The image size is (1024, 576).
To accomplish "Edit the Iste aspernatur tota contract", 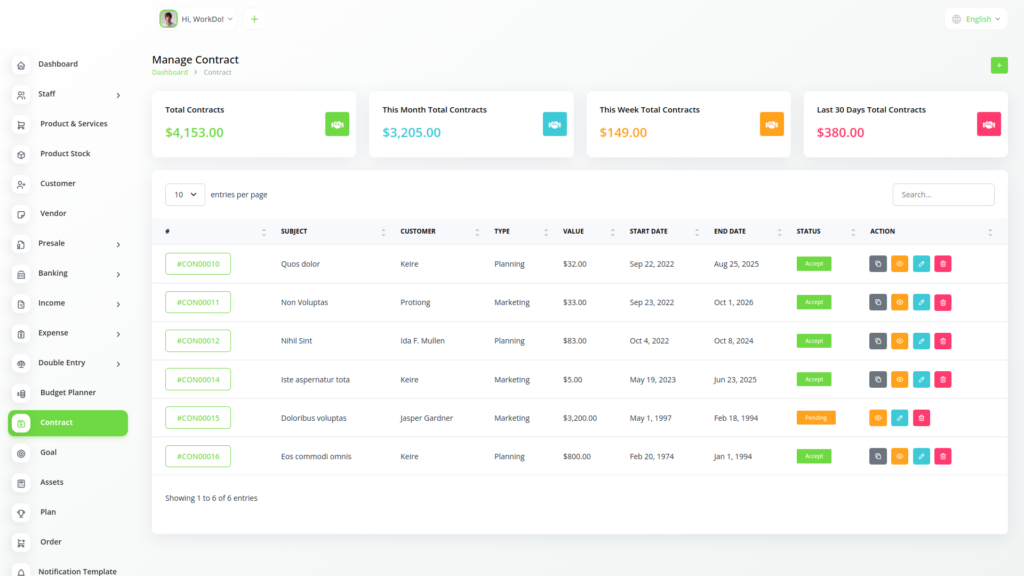I will pos(921,380).
